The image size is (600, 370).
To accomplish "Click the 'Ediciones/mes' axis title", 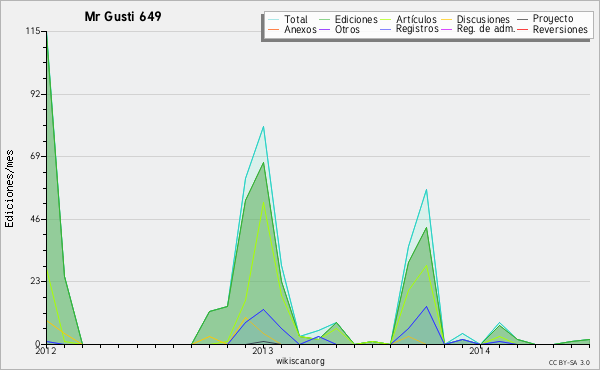I will tap(9, 189).
